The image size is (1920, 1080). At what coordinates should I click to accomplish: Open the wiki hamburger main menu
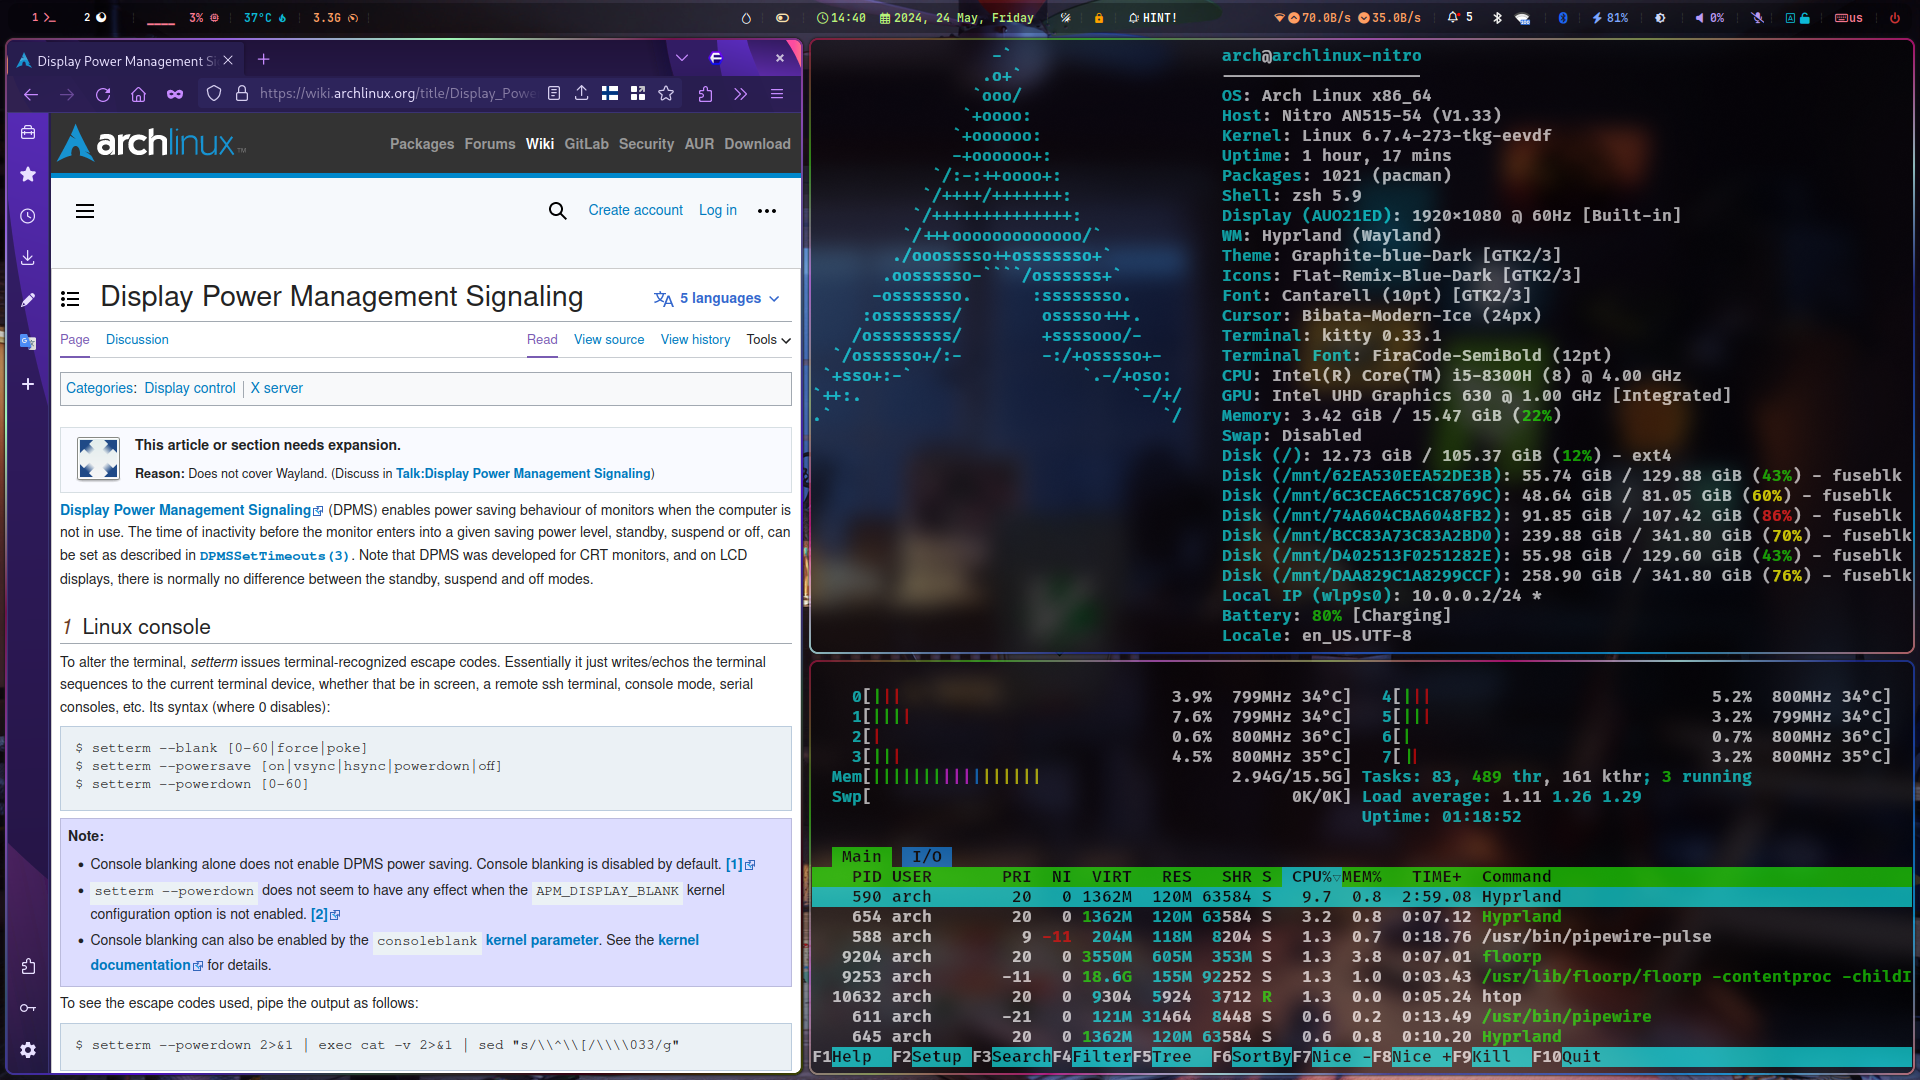[x=85, y=211]
